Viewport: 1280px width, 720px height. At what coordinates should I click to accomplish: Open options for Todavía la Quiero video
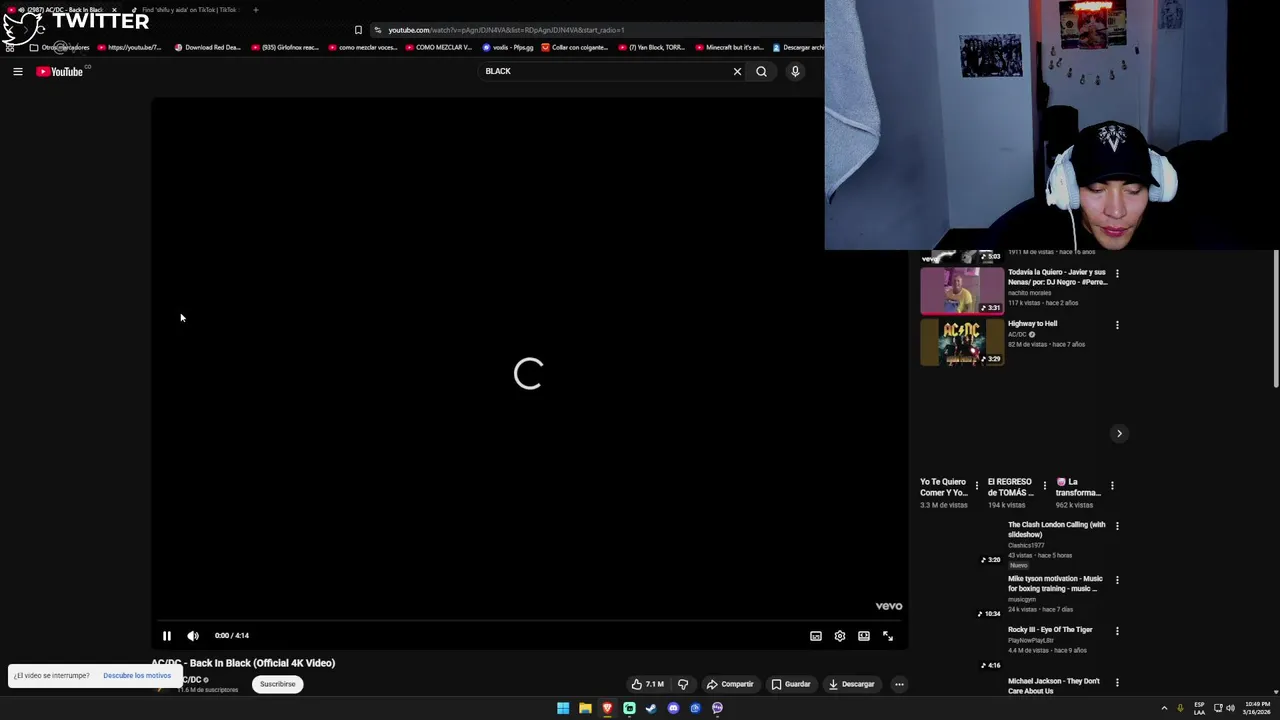coord(1117,273)
